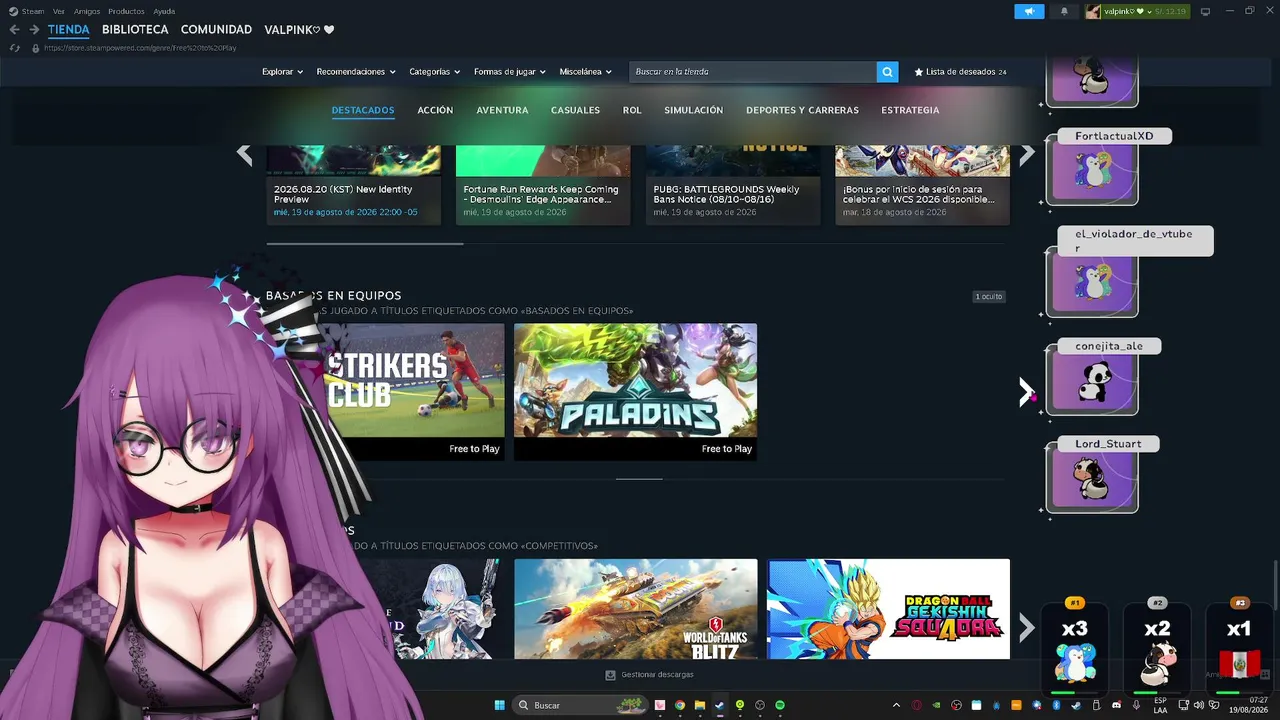Viewport: 1280px width, 720px height.
Task: Click the microphone icon in the system tray
Action: pos(1136,705)
